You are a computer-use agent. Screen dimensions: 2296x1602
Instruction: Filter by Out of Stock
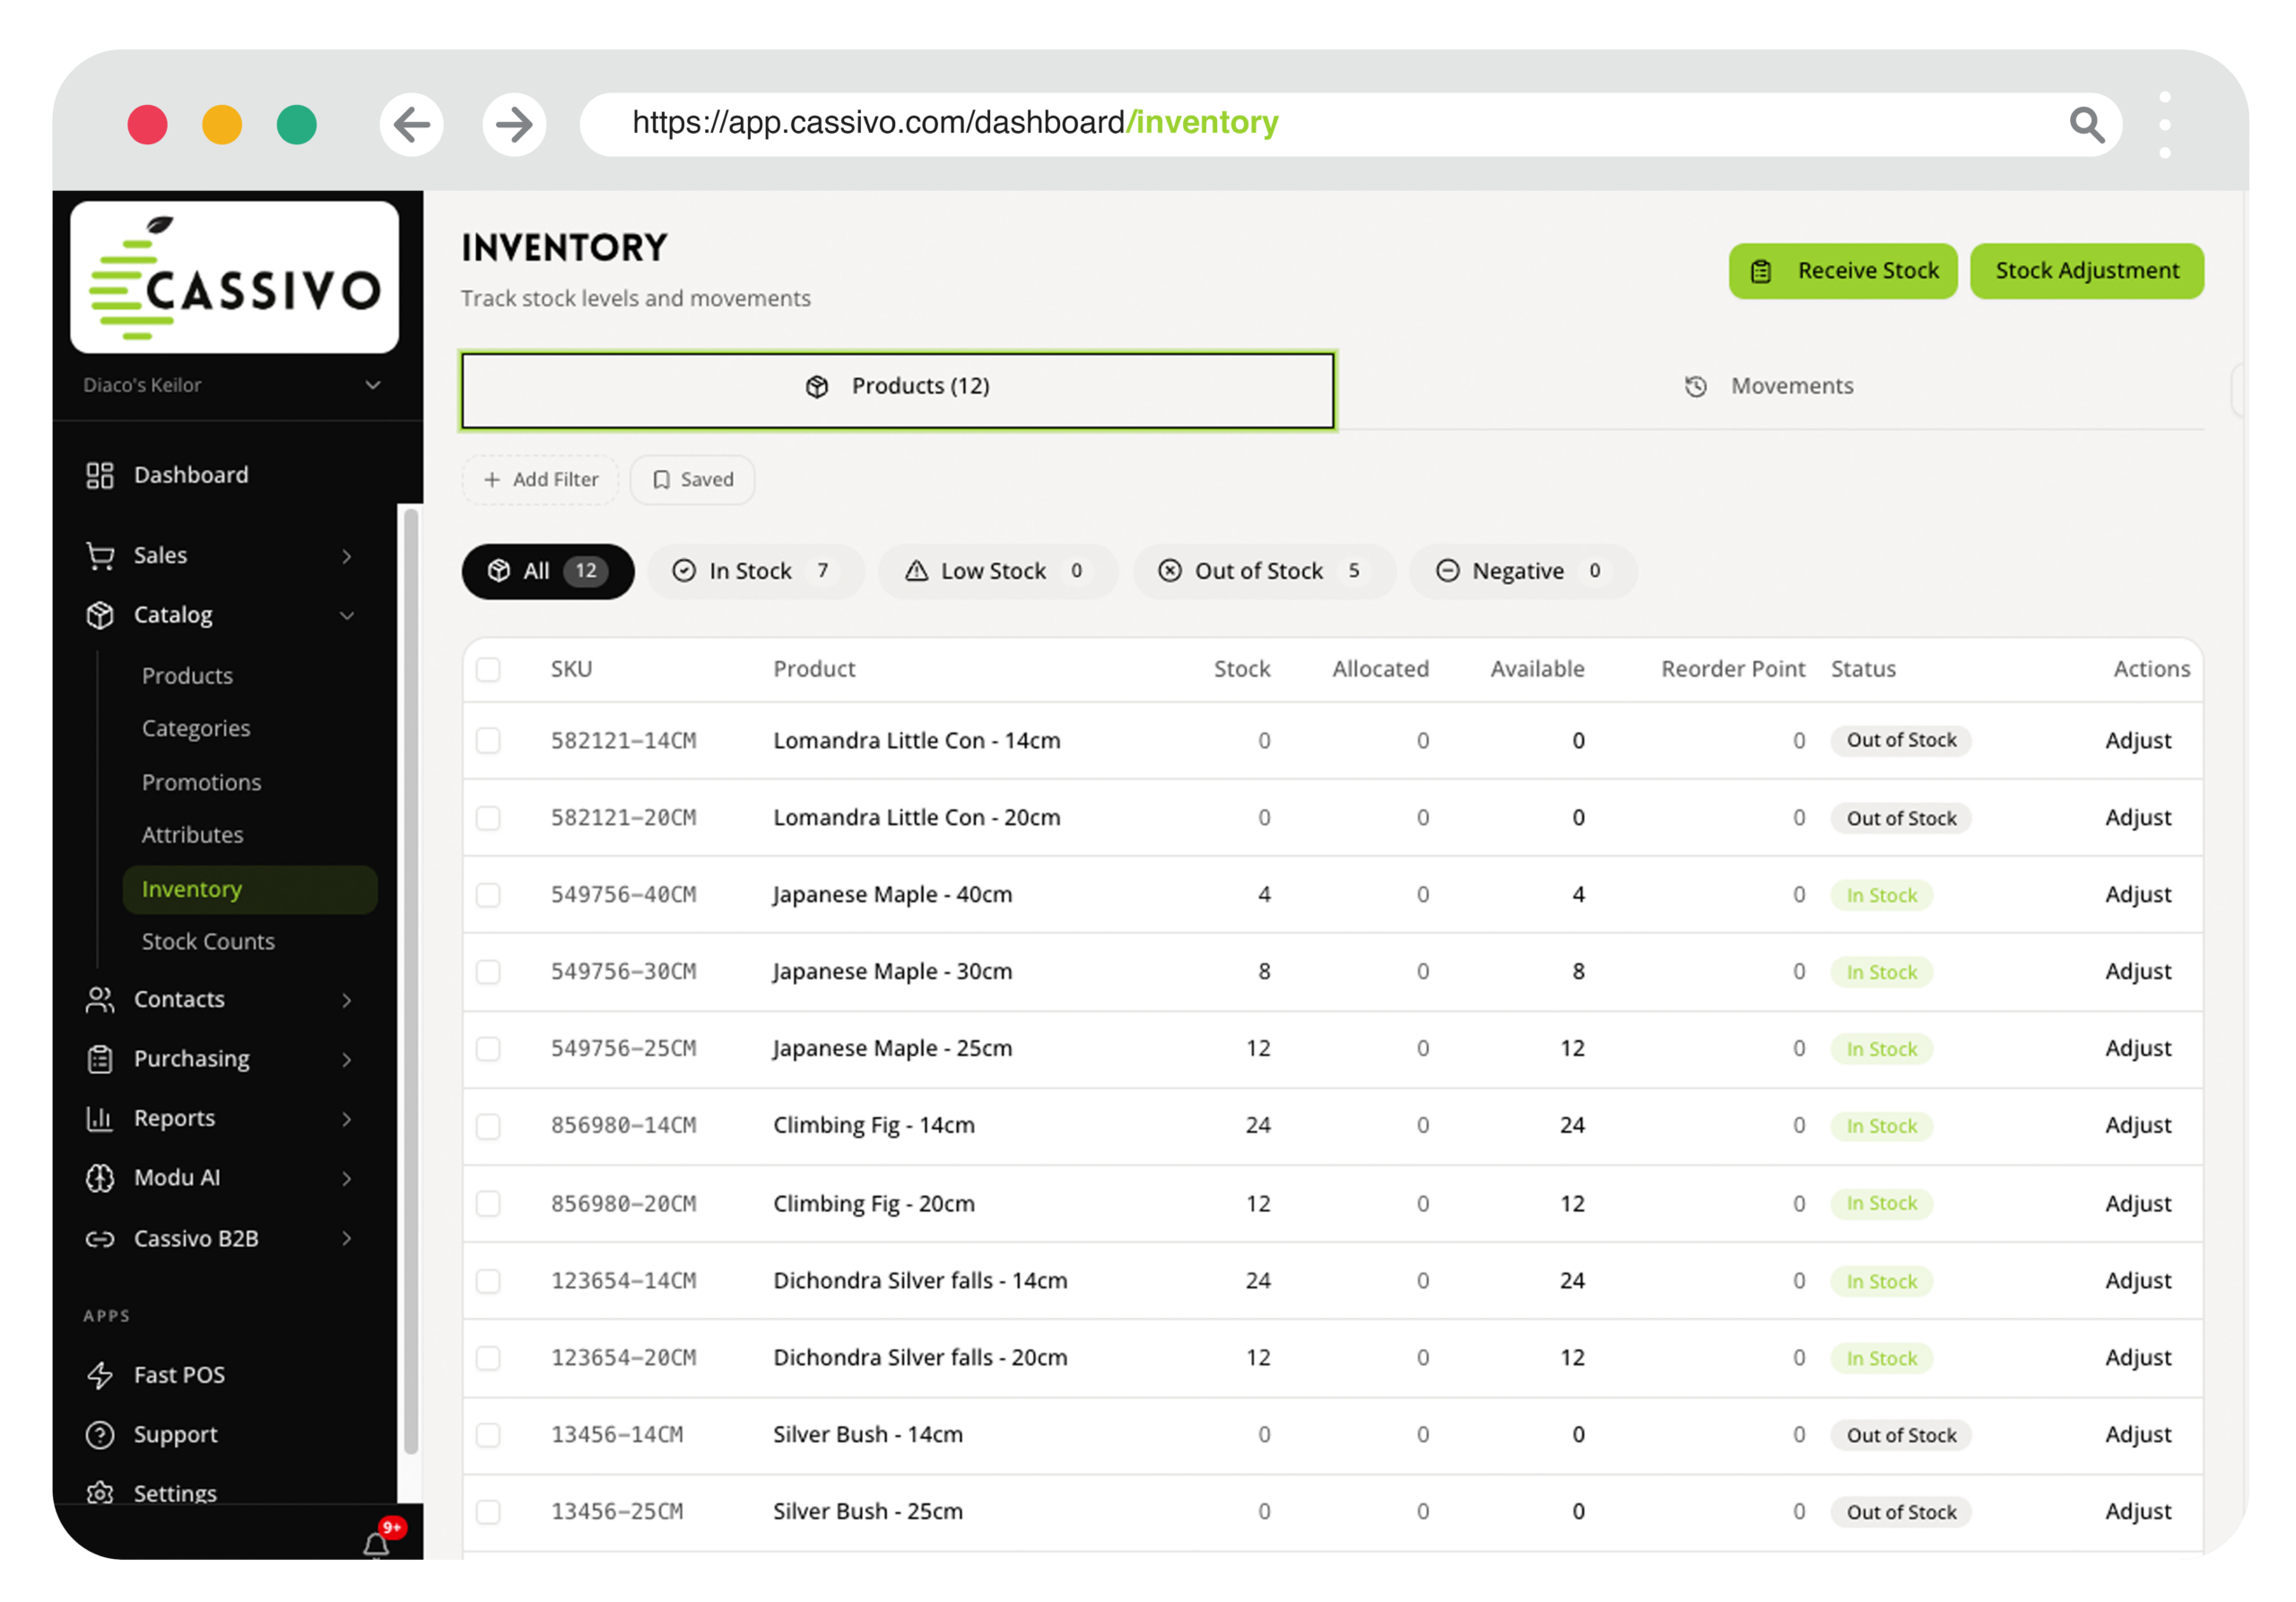(1262, 571)
